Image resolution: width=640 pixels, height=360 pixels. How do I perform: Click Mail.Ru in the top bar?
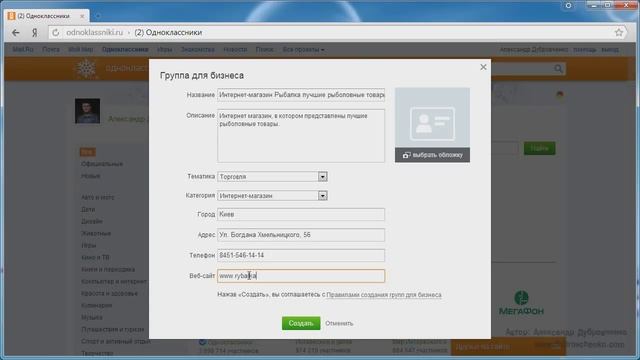pos(23,49)
